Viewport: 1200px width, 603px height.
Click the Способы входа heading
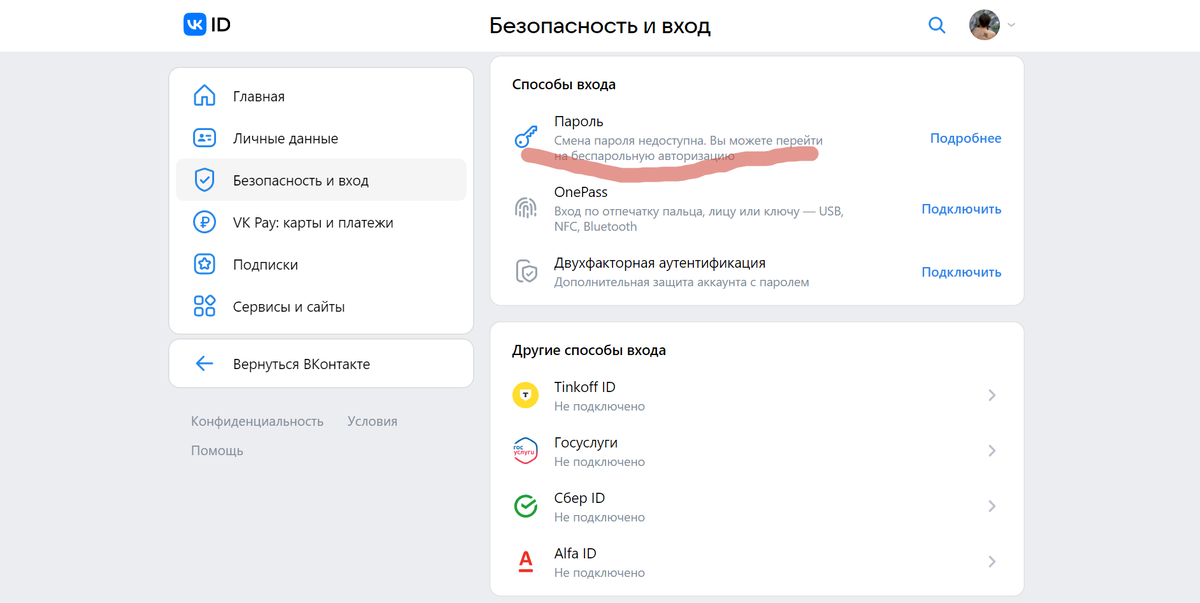pos(564,84)
